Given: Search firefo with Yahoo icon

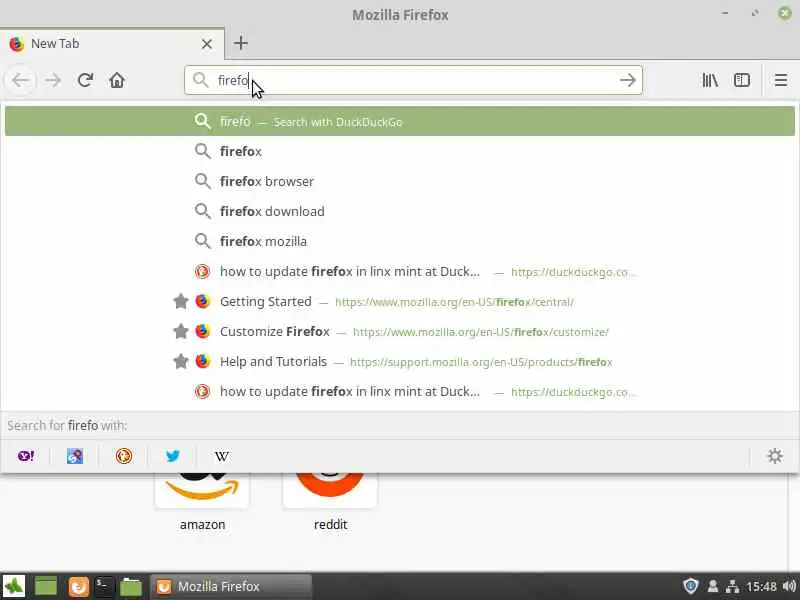Looking at the screenshot, I should [26, 456].
